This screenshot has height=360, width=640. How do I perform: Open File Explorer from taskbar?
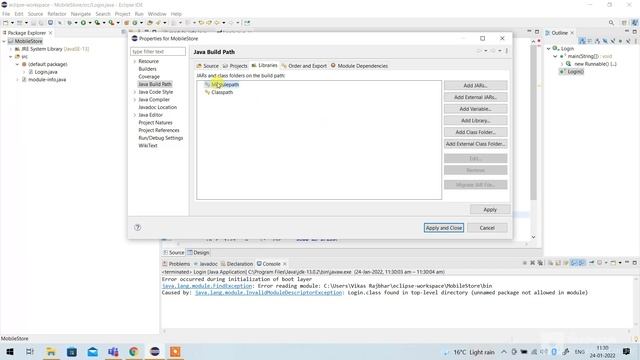point(51,351)
